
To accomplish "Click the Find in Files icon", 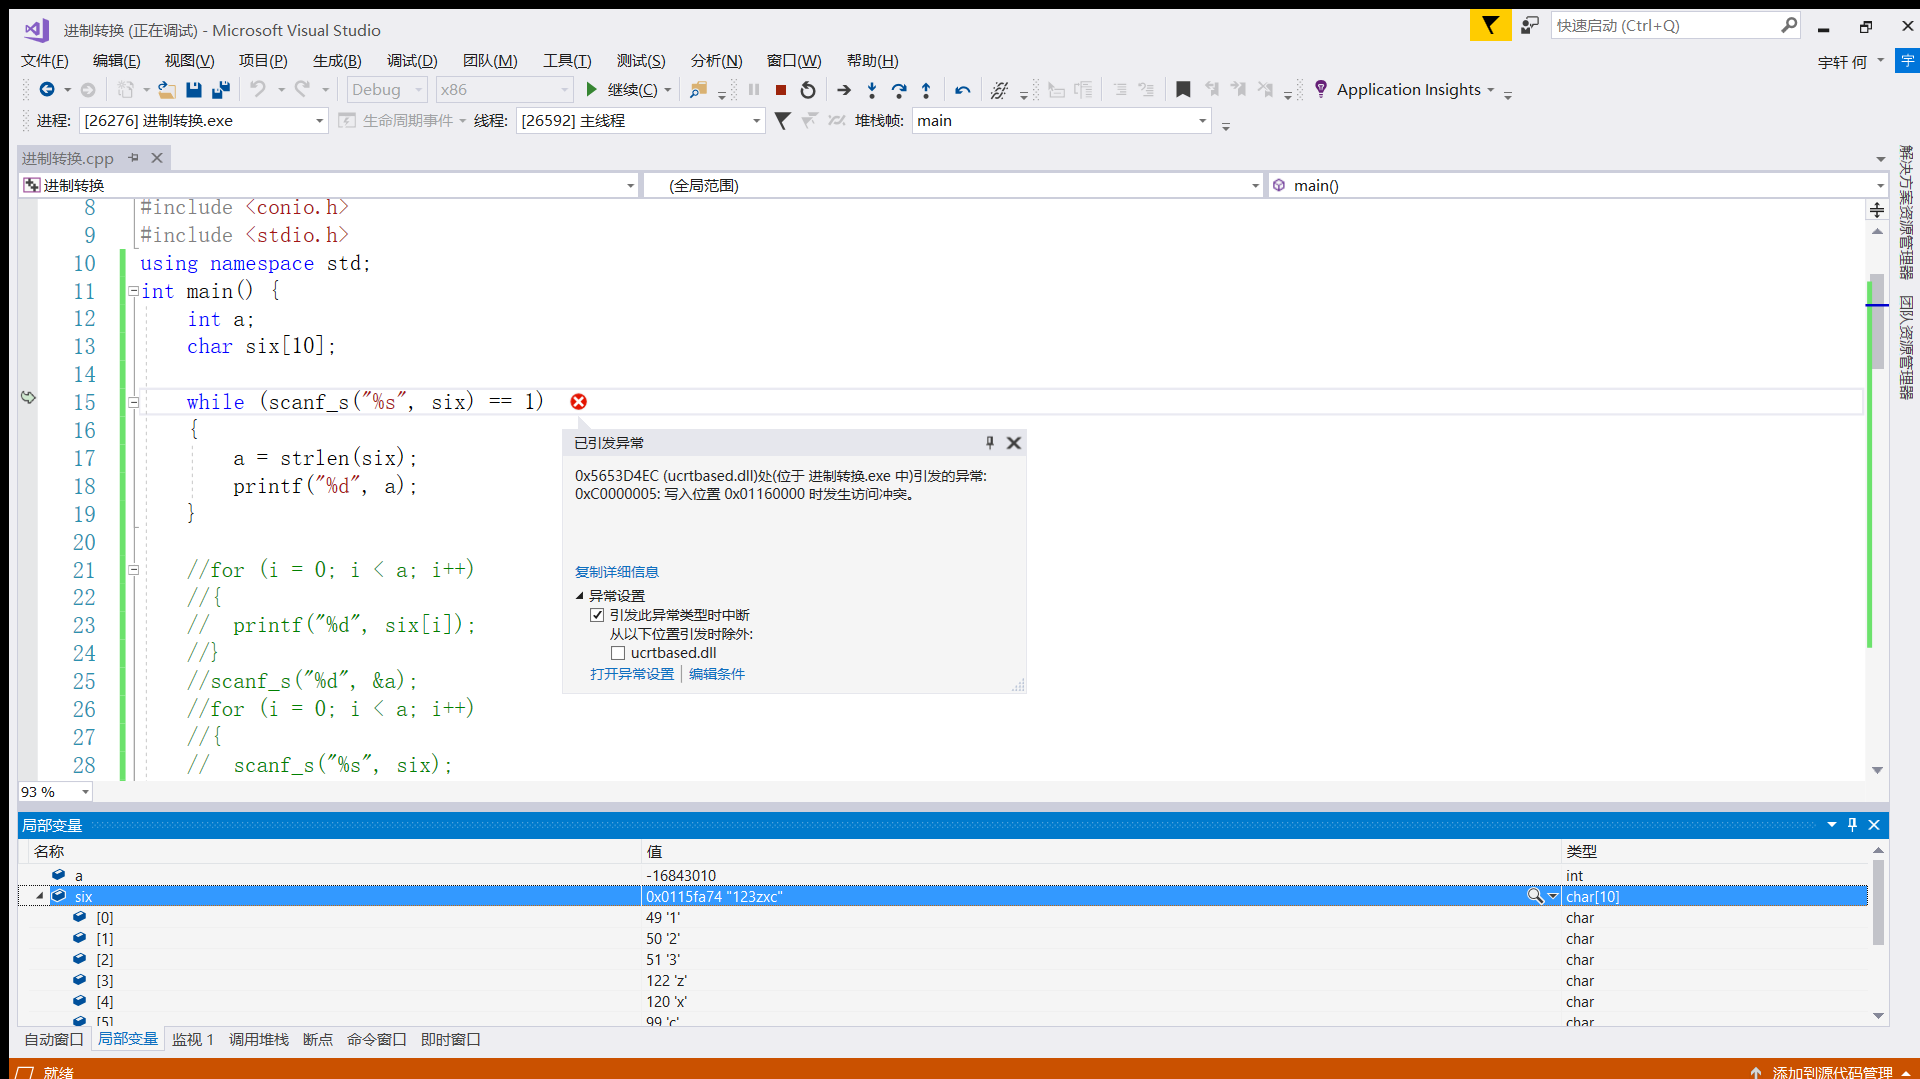I will 698,90.
